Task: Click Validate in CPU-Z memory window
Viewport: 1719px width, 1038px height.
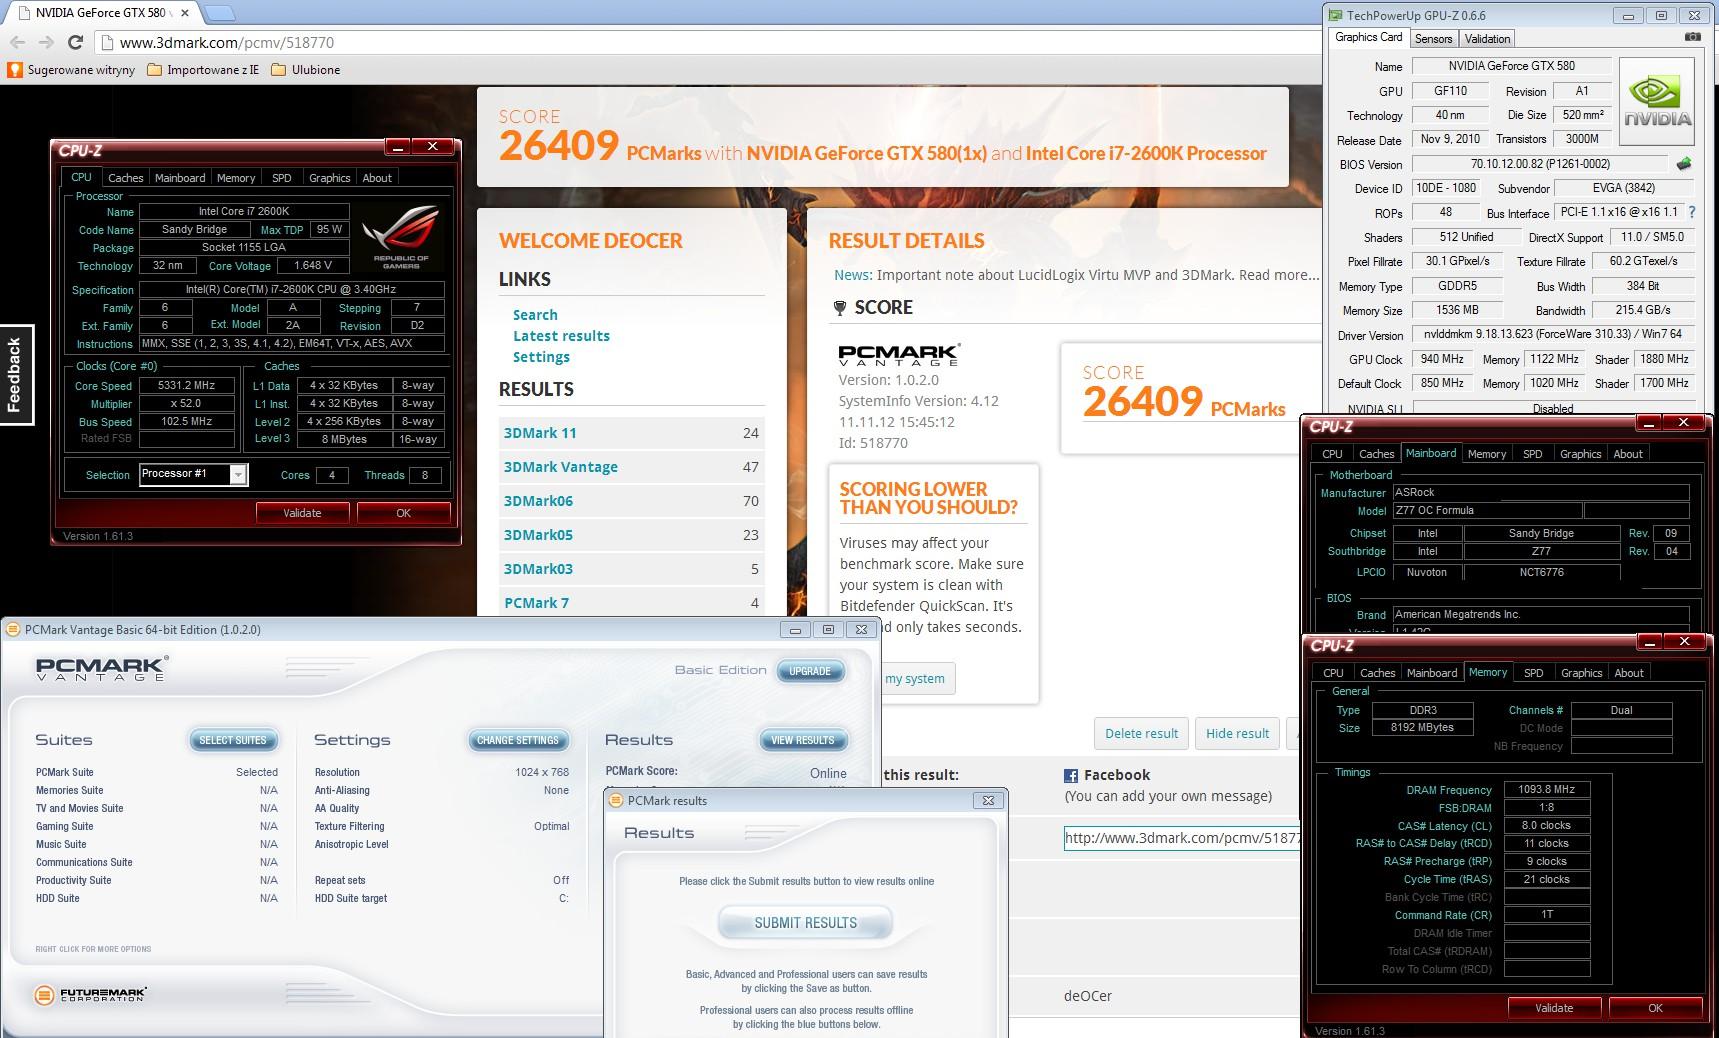Action: [x=1554, y=1008]
